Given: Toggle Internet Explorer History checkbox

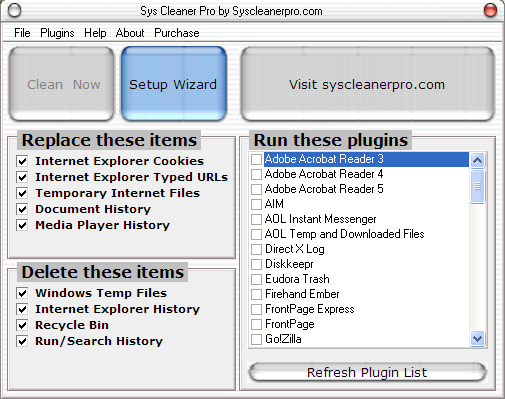Looking at the screenshot, I should tap(22, 309).
